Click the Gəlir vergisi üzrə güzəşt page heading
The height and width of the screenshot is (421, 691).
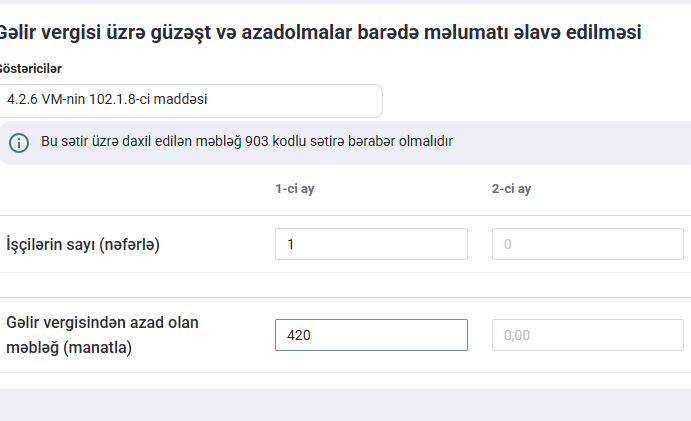[320, 32]
